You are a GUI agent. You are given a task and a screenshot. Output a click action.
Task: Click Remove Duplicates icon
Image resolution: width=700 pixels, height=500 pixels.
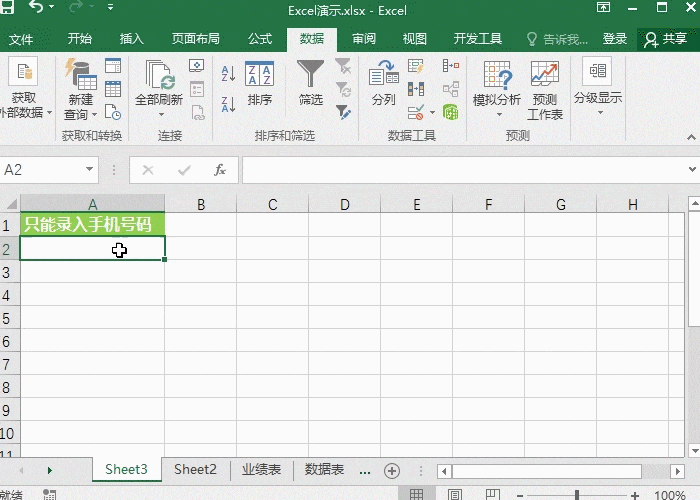416,89
